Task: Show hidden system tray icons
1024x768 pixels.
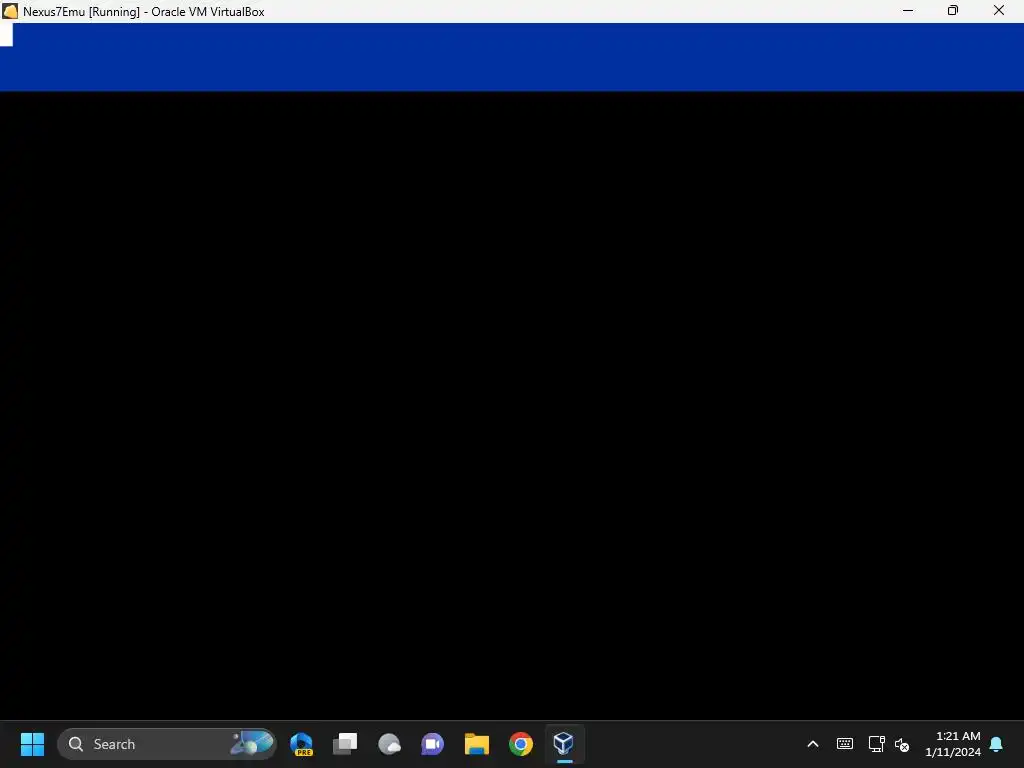Action: click(x=813, y=744)
